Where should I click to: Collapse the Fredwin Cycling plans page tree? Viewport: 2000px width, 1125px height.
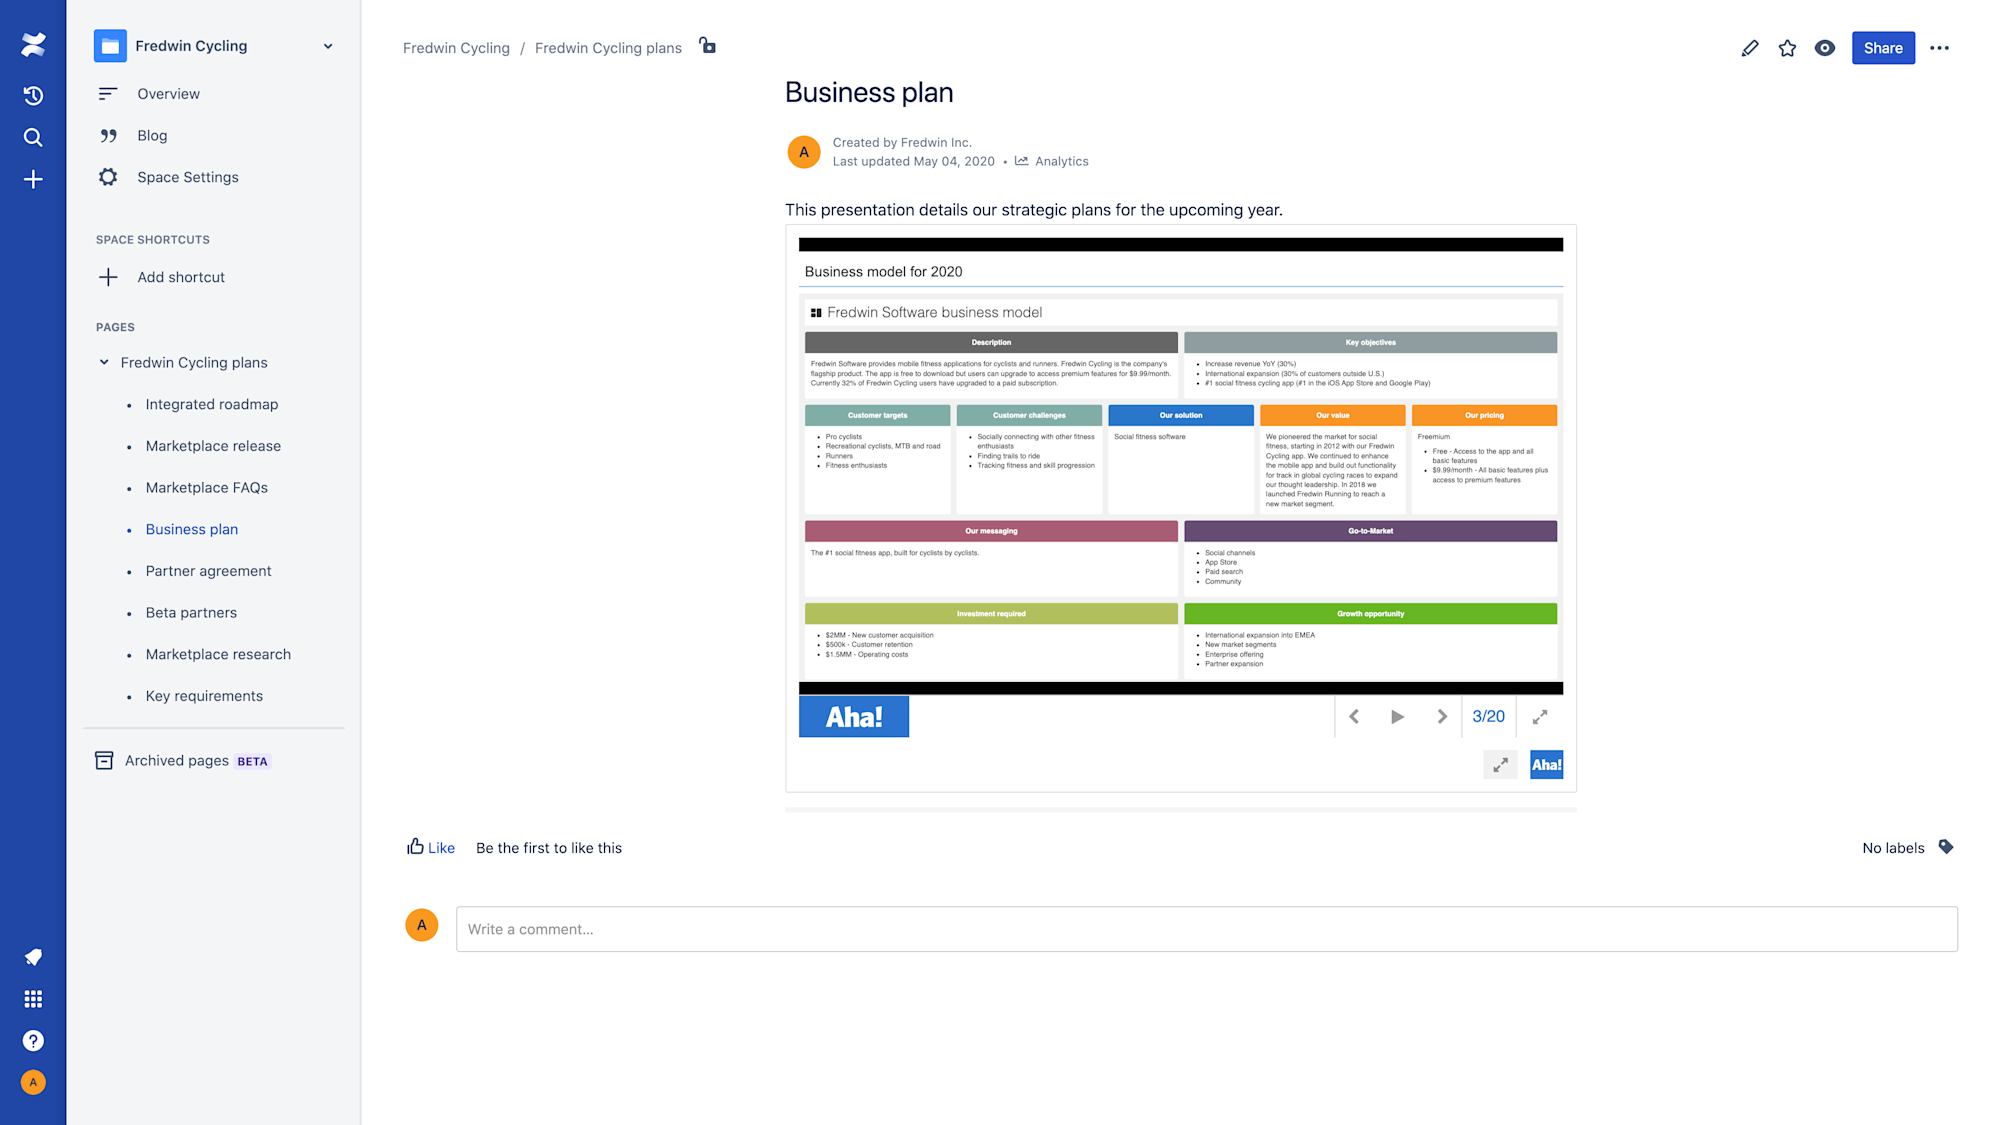point(104,362)
